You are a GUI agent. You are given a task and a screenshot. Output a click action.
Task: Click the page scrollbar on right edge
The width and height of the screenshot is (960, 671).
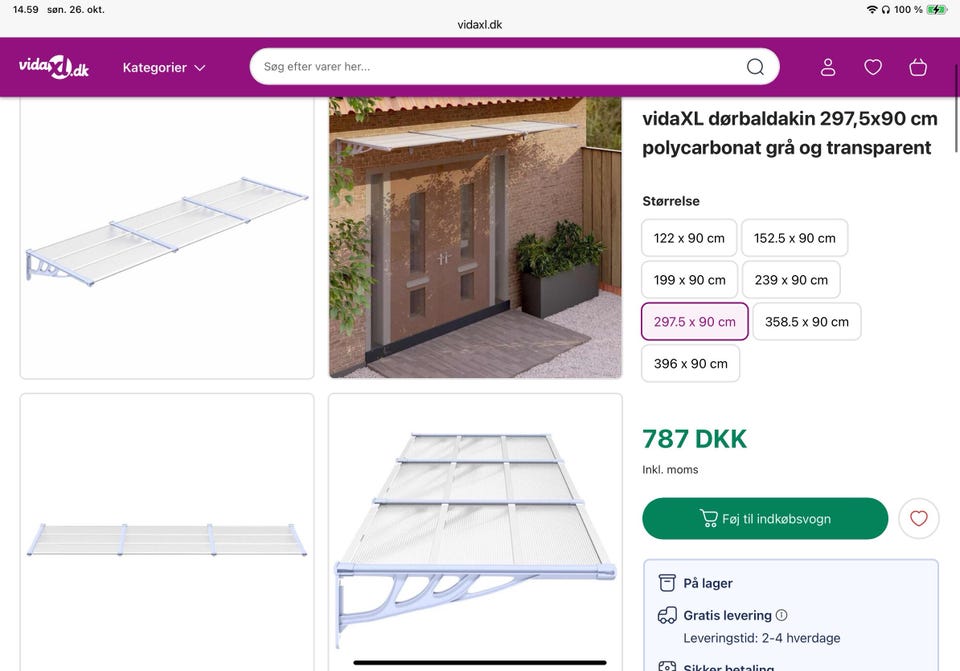[956, 107]
